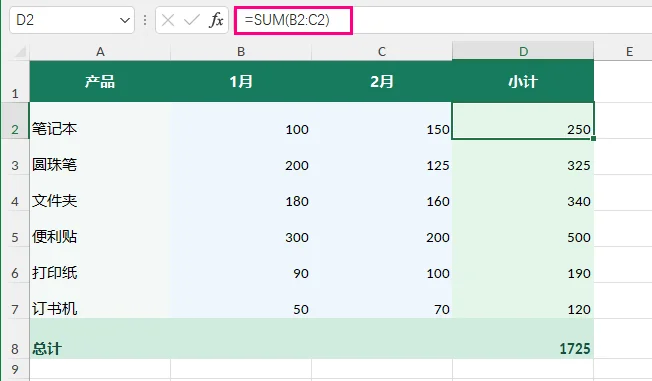Click the 1月 value 180 for 文件夹

tap(241, 193)
